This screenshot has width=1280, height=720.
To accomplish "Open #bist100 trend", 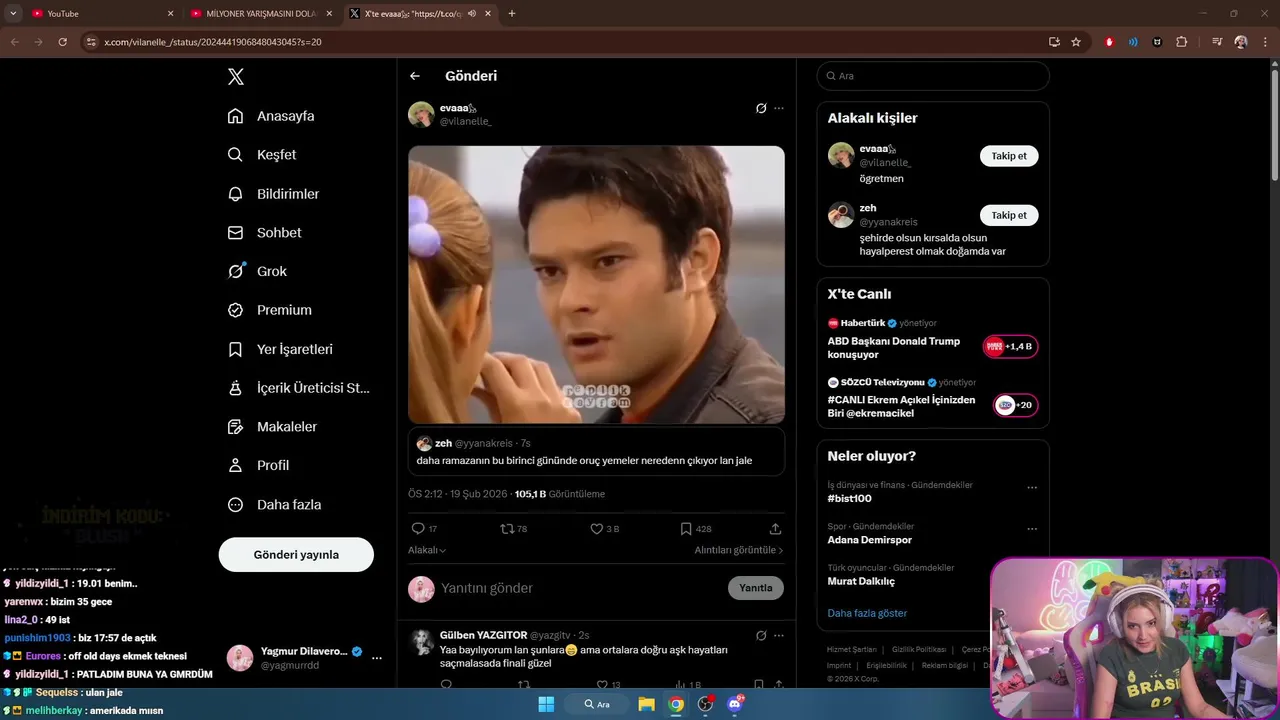I will pyautogui.click(x=849, y=498).
